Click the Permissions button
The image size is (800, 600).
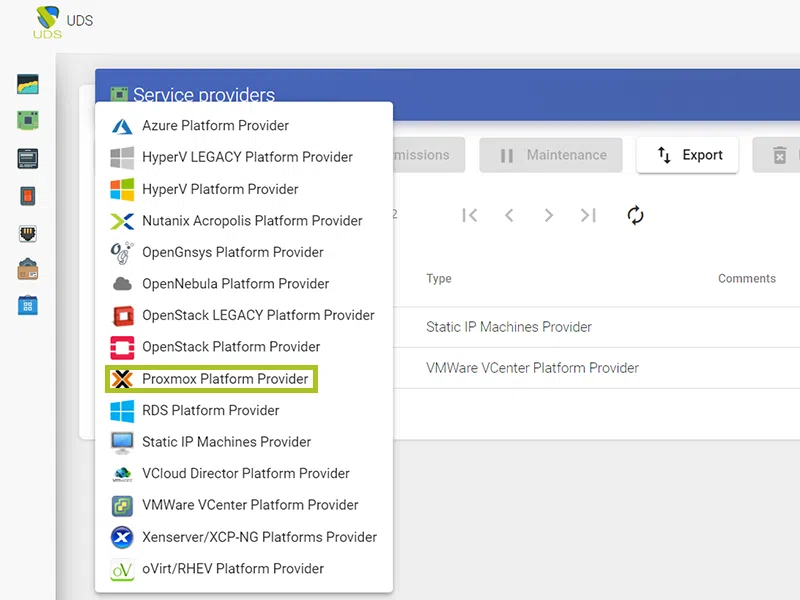pos(429,155)
